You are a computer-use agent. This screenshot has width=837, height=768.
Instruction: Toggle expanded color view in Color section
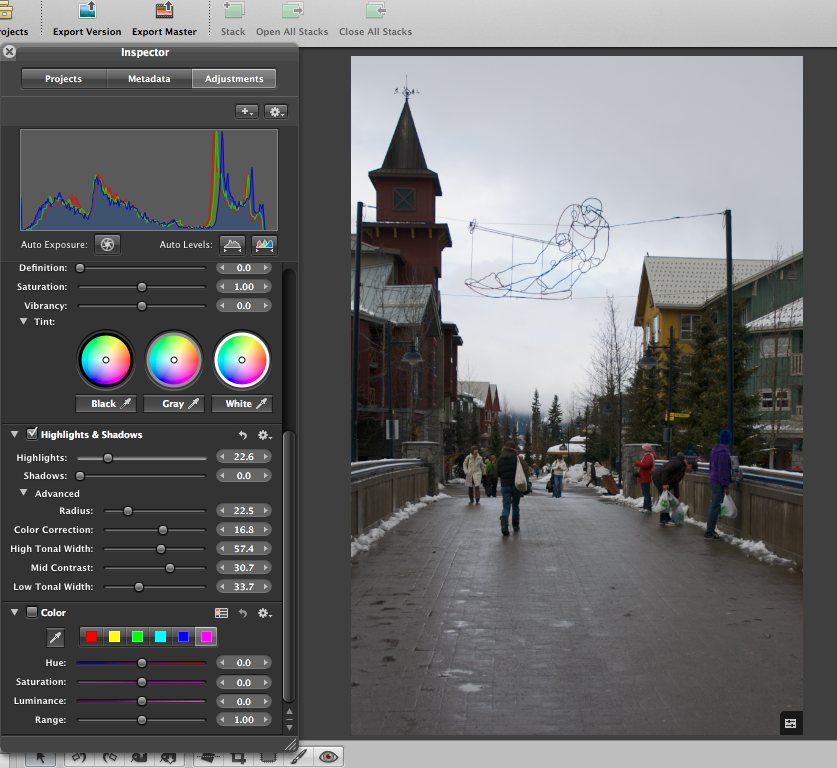coord(222,613)
